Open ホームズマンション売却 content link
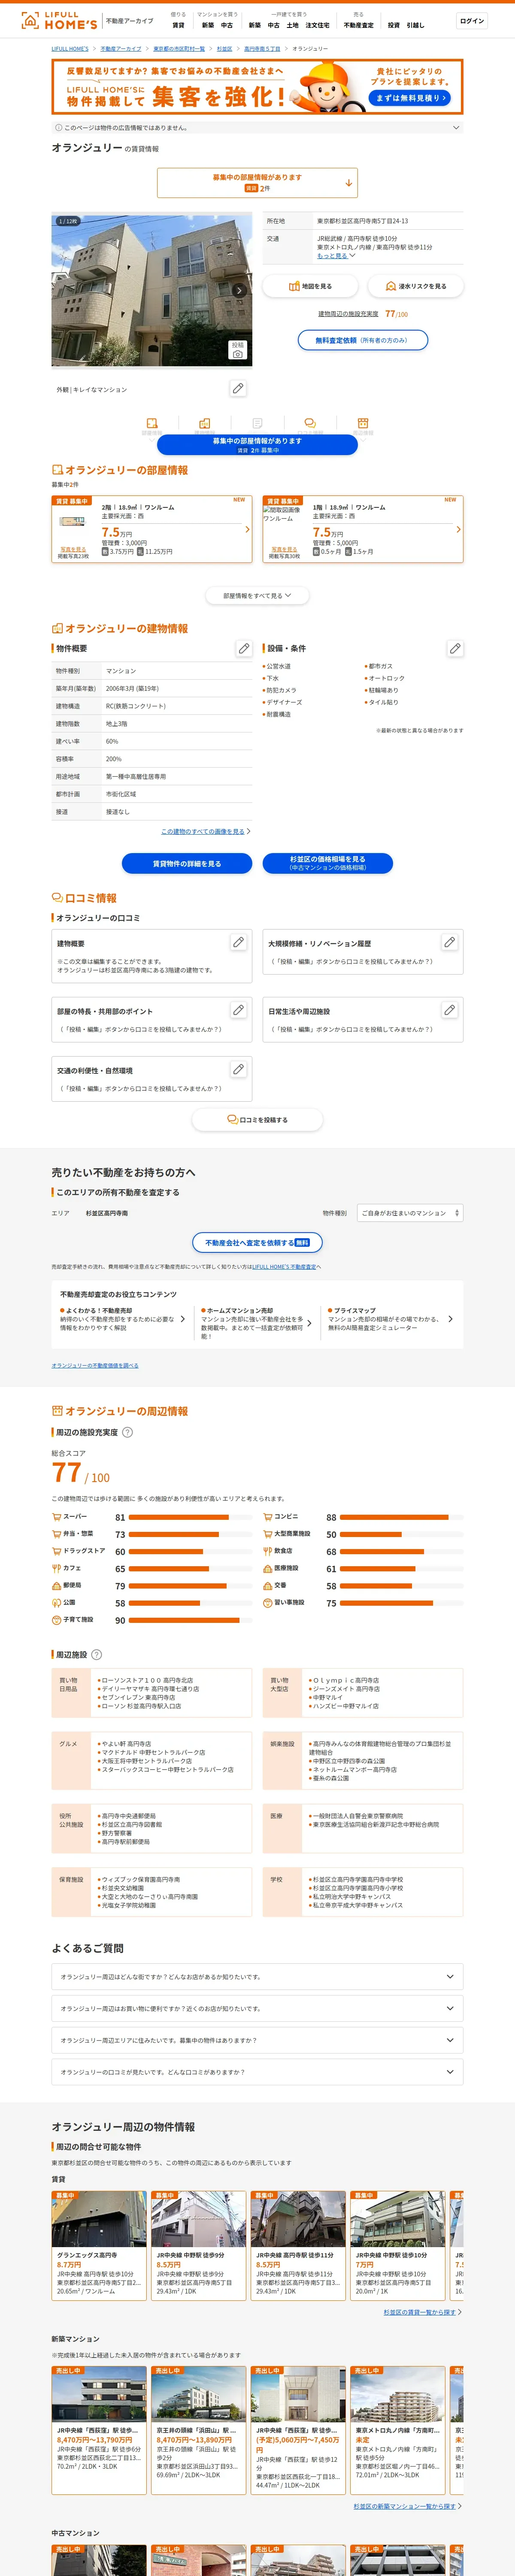This screenshot has height=2576, width=515. (257, 1323)
